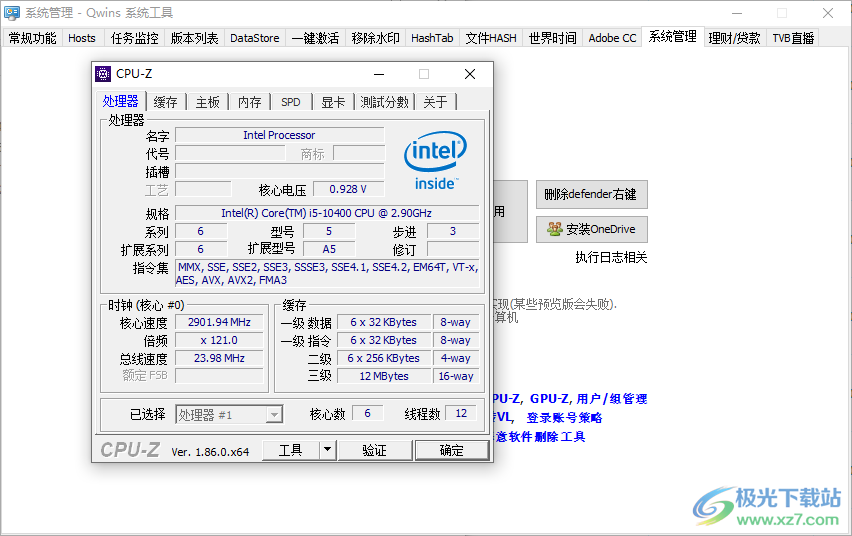
Task: Minimize the Qwins main window
Action: point(737,13)
